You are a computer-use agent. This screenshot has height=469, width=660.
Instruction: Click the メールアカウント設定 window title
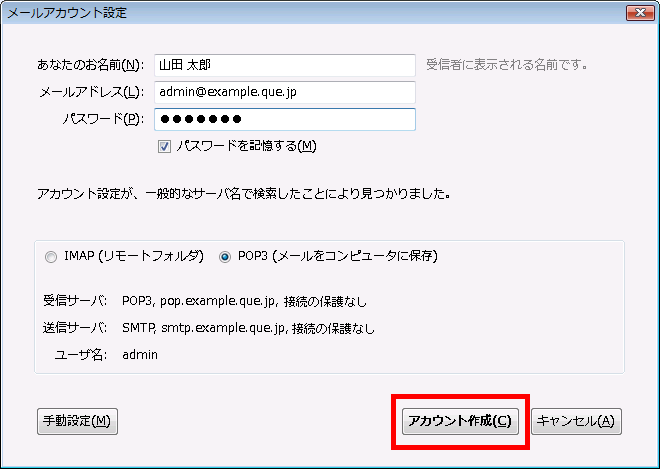(67, 13)
